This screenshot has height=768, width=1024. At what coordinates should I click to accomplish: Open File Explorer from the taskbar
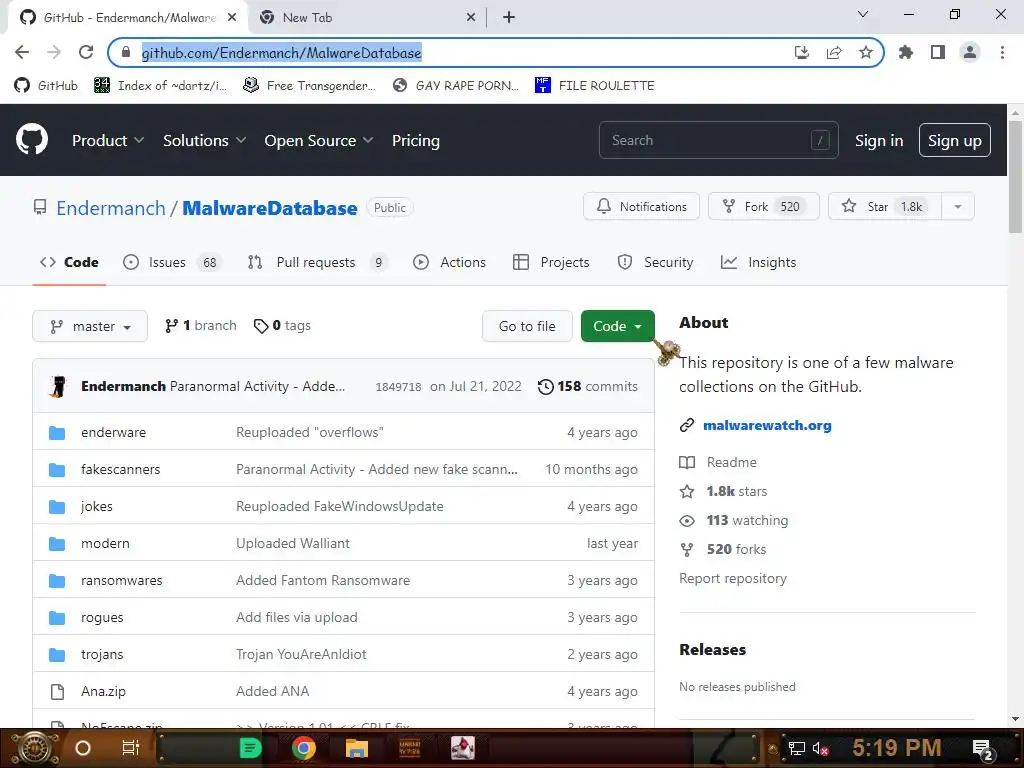tap(357, 748)
